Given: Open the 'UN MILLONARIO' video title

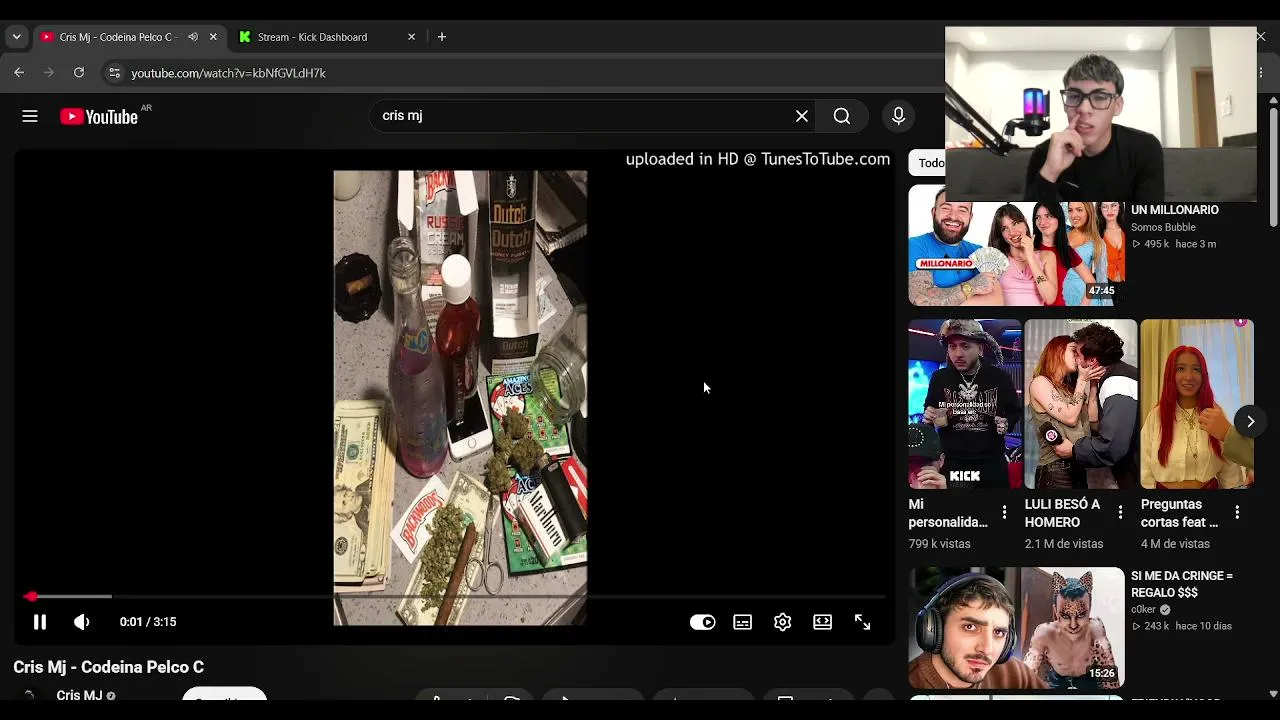Looking at the screenshot, I should coord(1175,210).
